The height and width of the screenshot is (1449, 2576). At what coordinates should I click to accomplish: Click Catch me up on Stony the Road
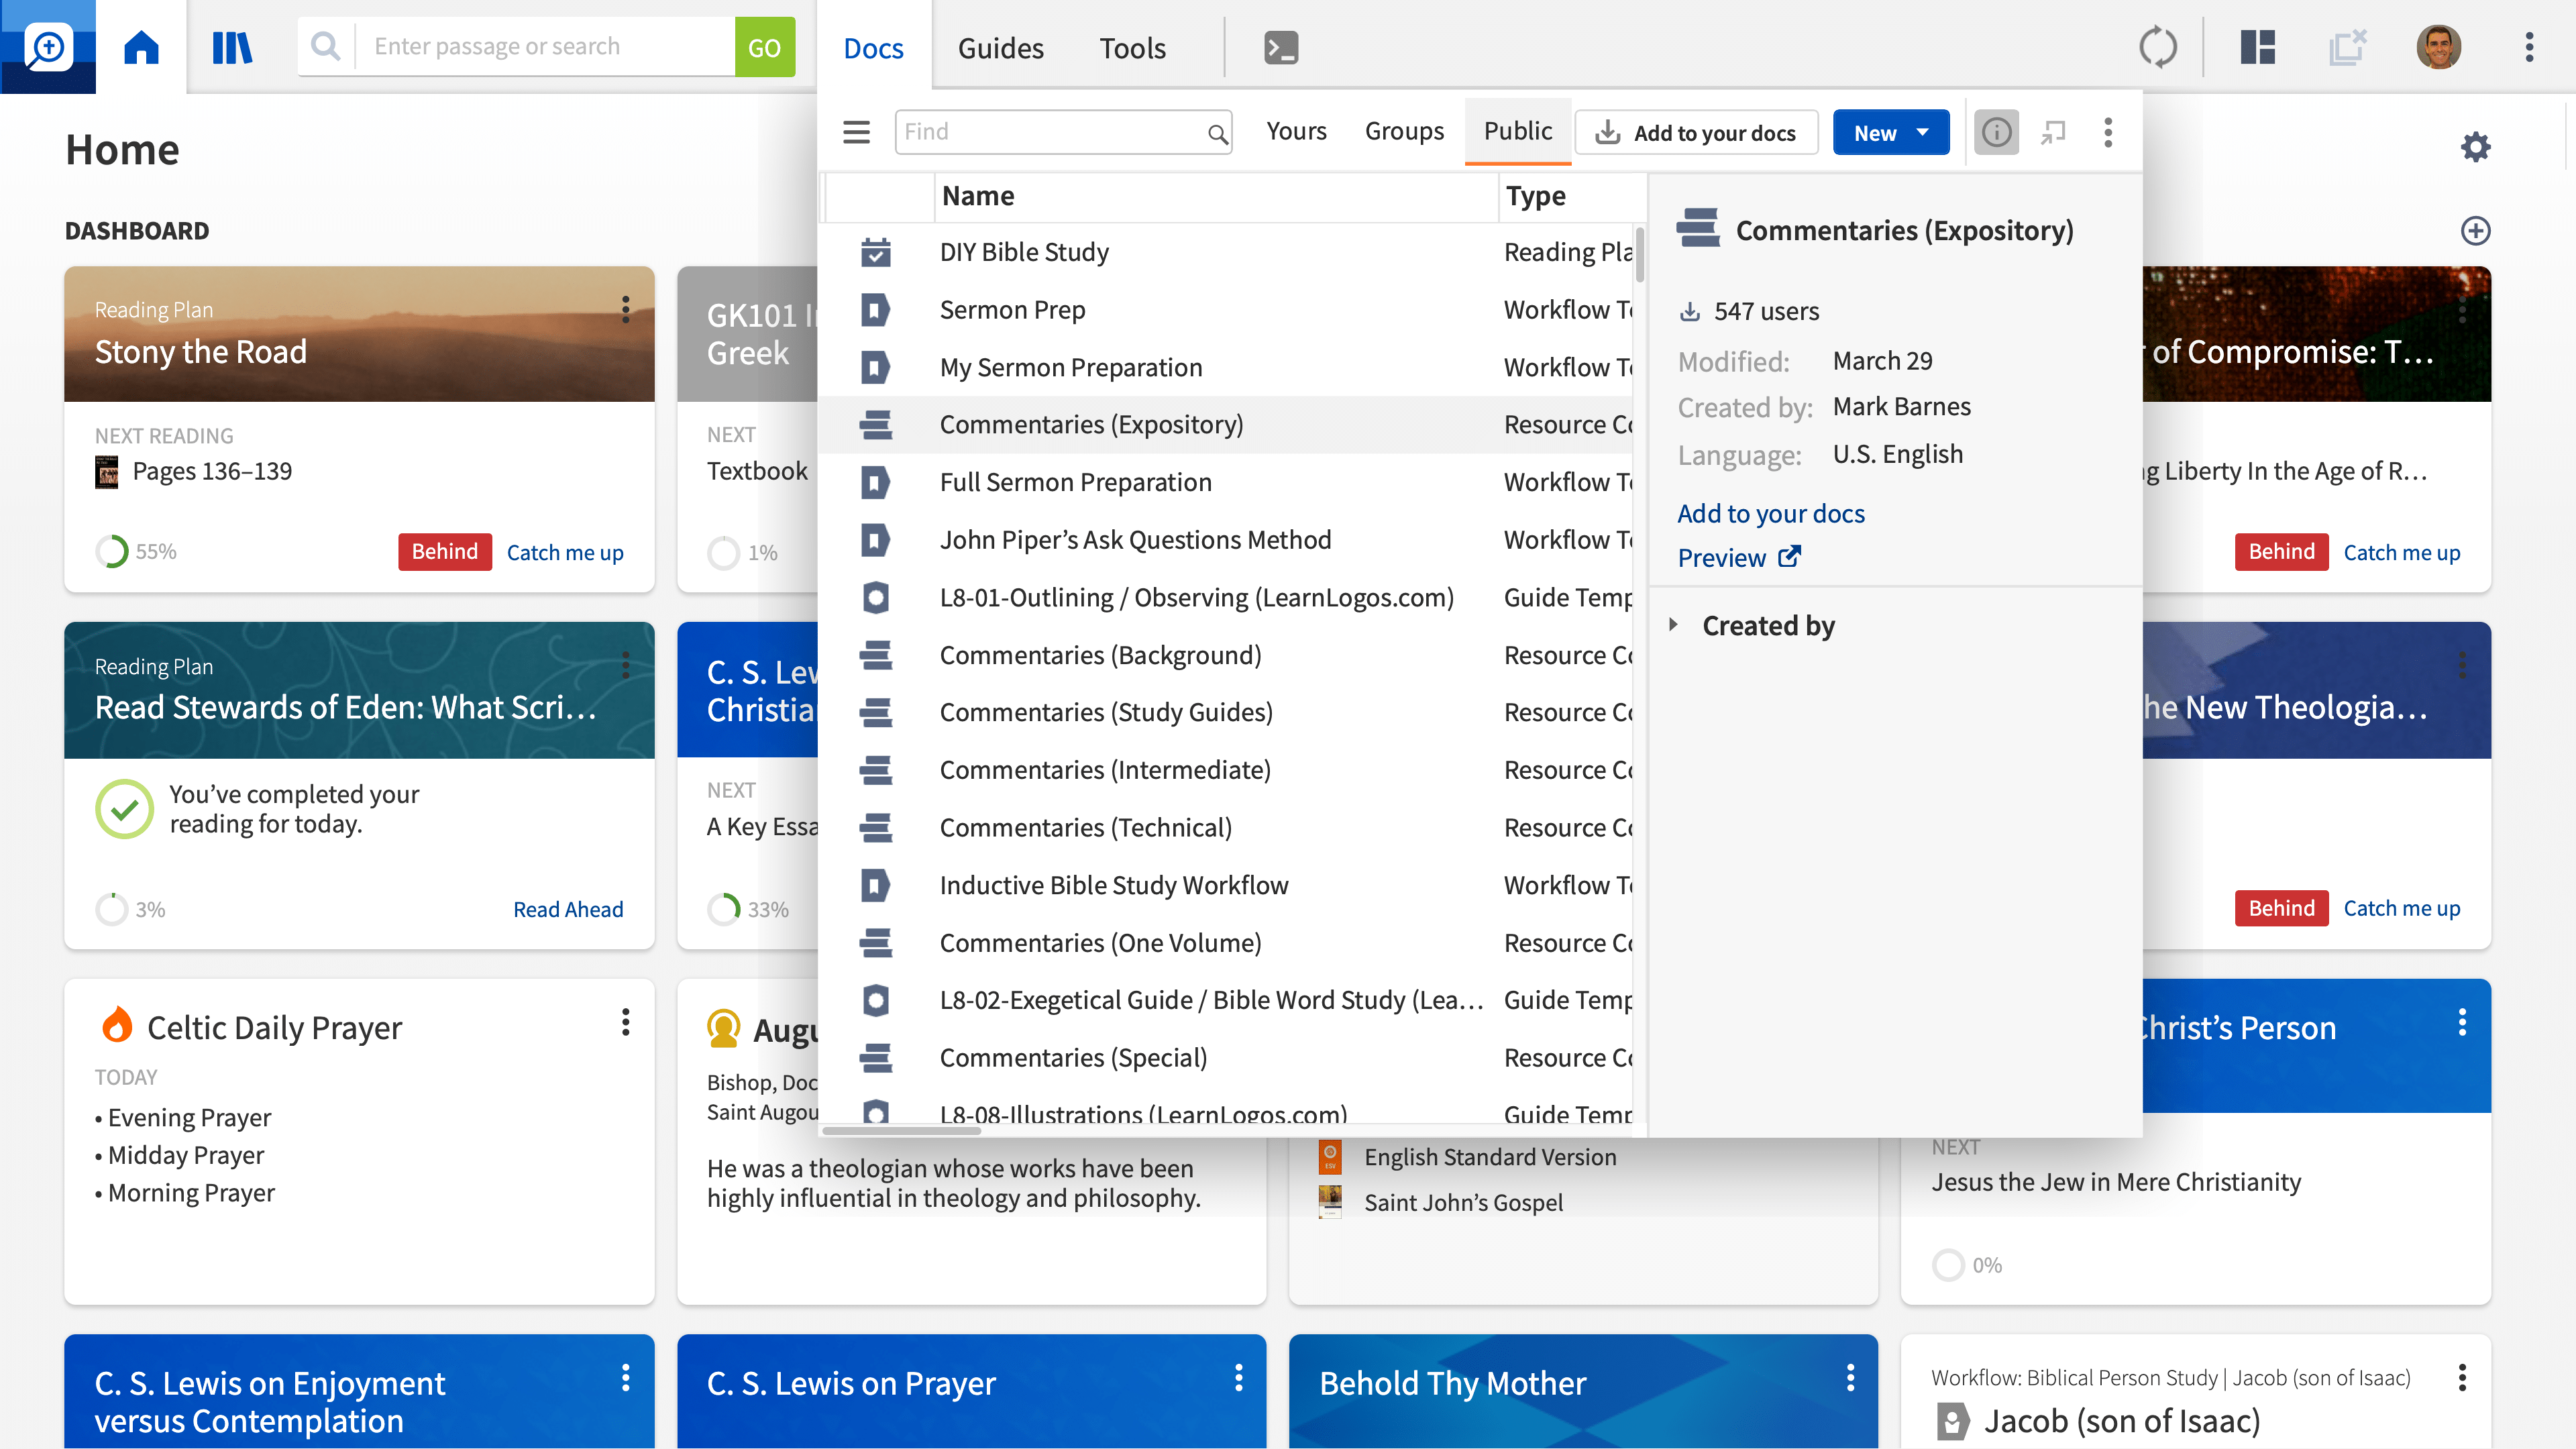click(x=565, y=552)
